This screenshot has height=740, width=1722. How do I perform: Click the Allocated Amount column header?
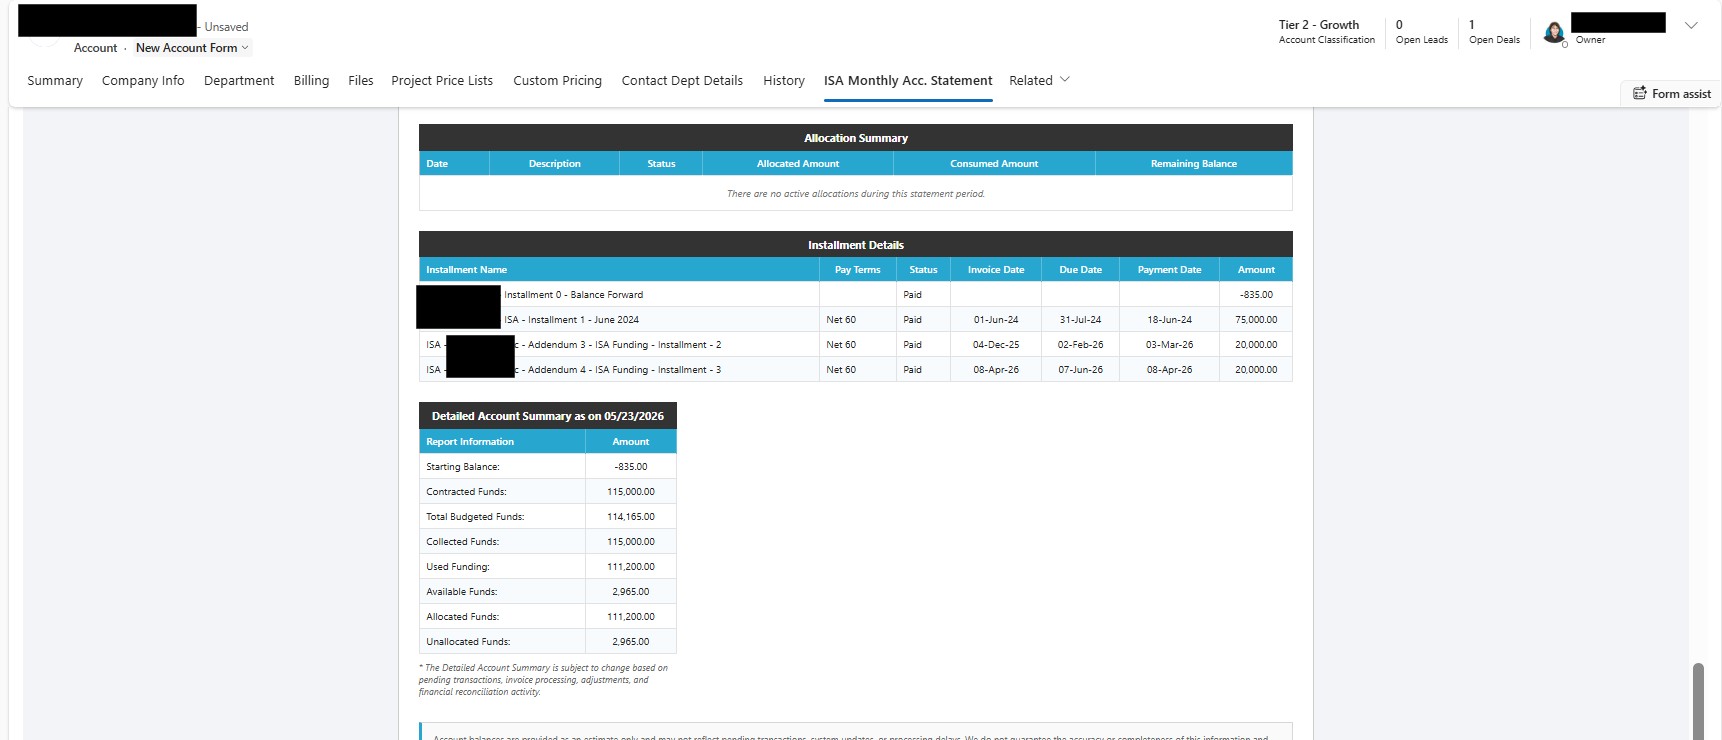pos(798,163)
